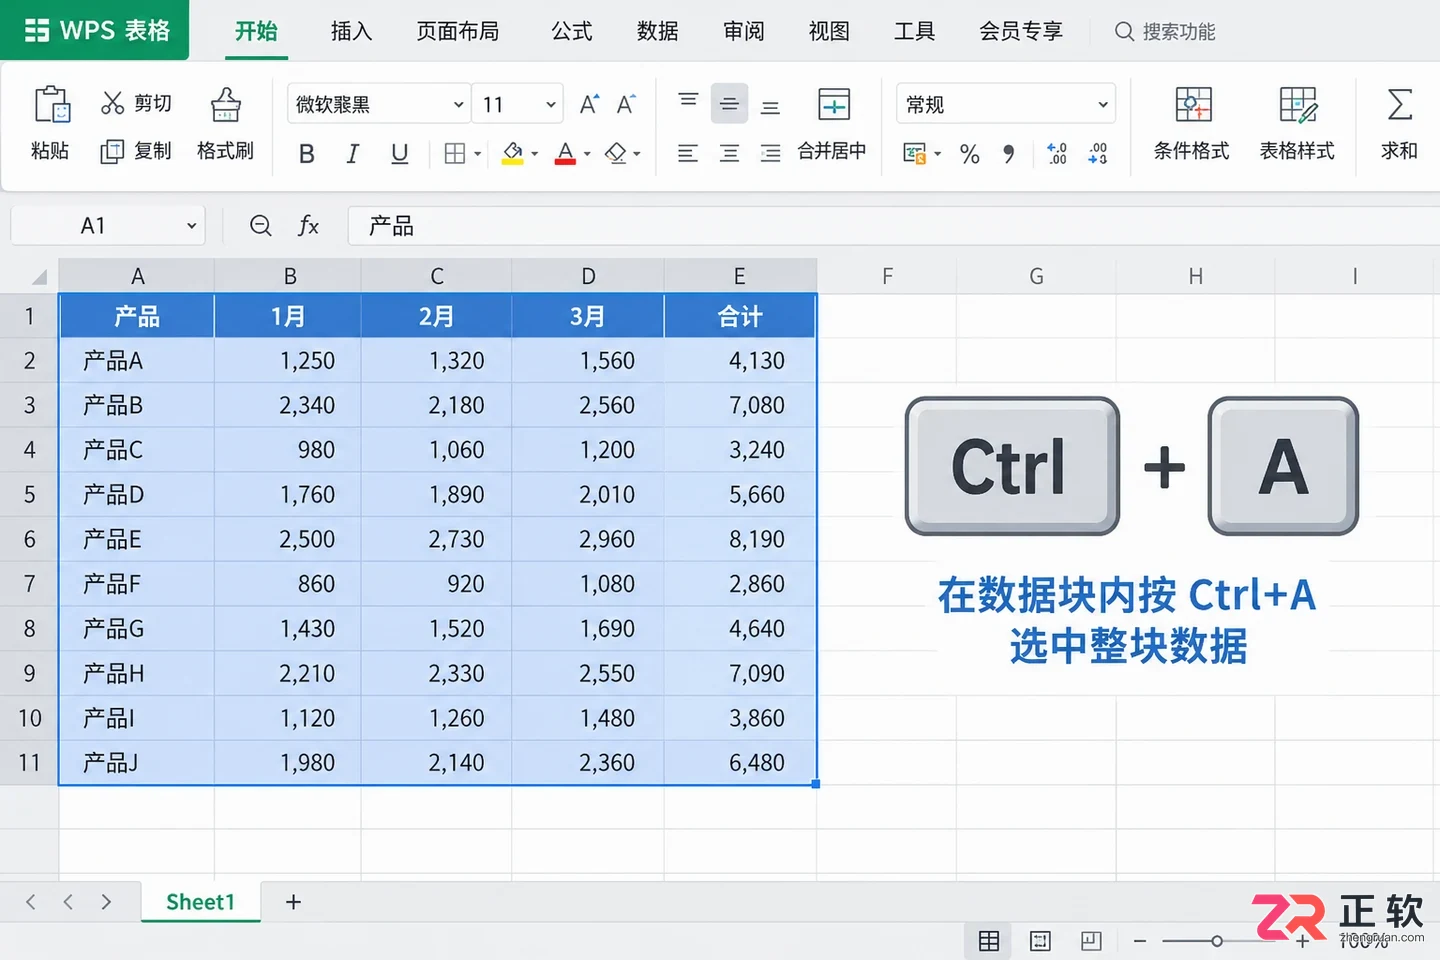1440x960 pixels.
Task: Decrease decimal places
Action: (1097, 153)
